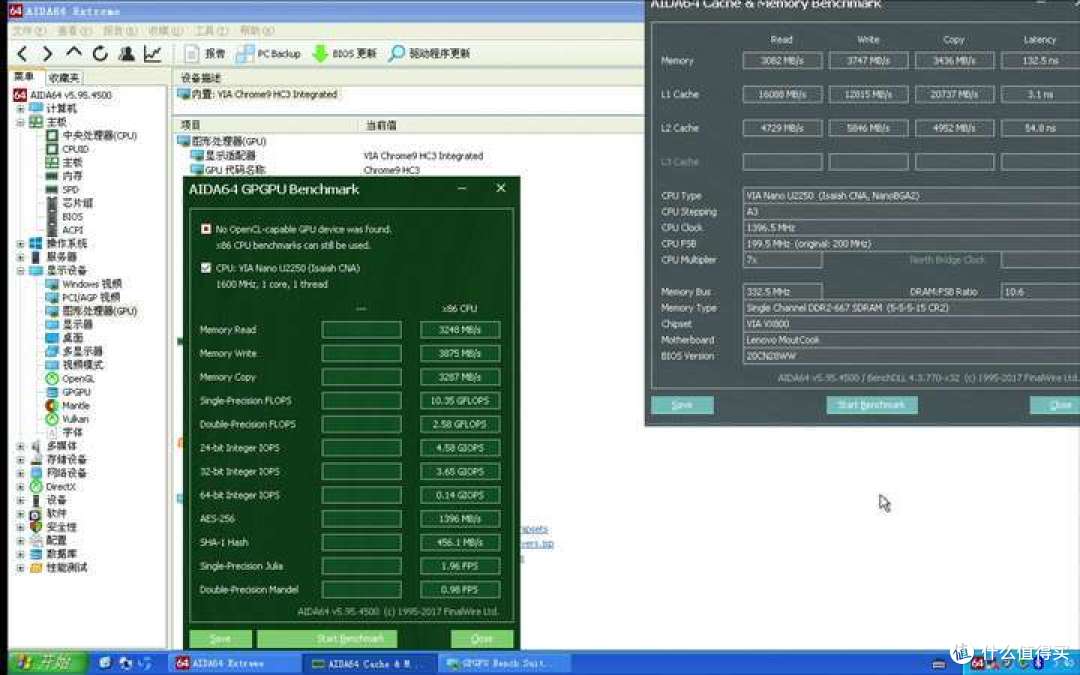Click the Single-Precision FLOPS result value
Screen dimensions: 1080x675
(459, 401)
